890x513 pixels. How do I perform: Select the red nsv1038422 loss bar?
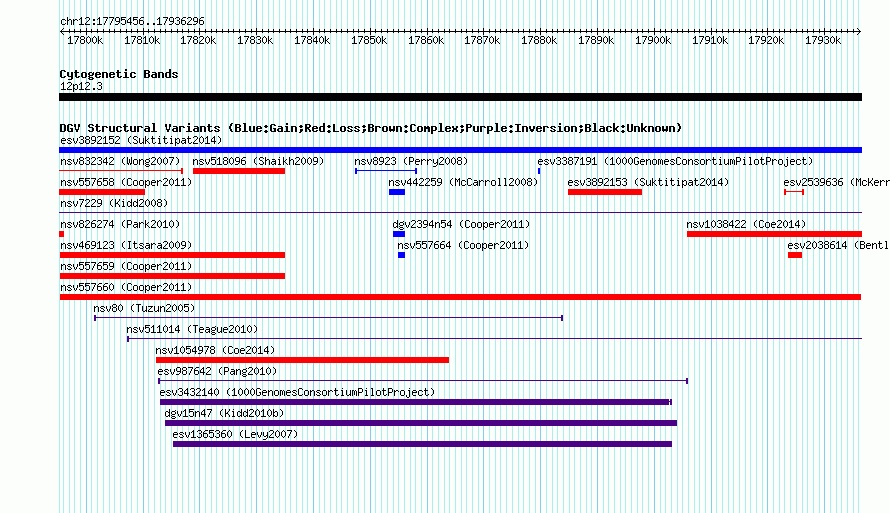(774, 234)
